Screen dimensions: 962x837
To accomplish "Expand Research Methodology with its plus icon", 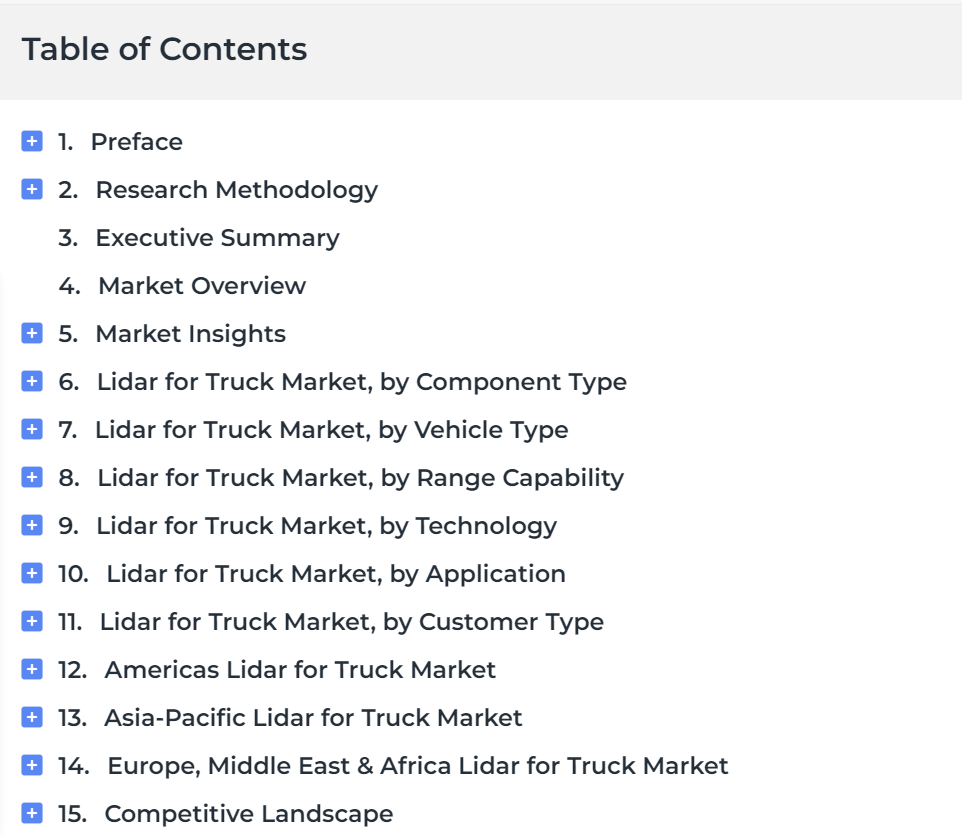I will pyautogui.click(x=32, y=189).
